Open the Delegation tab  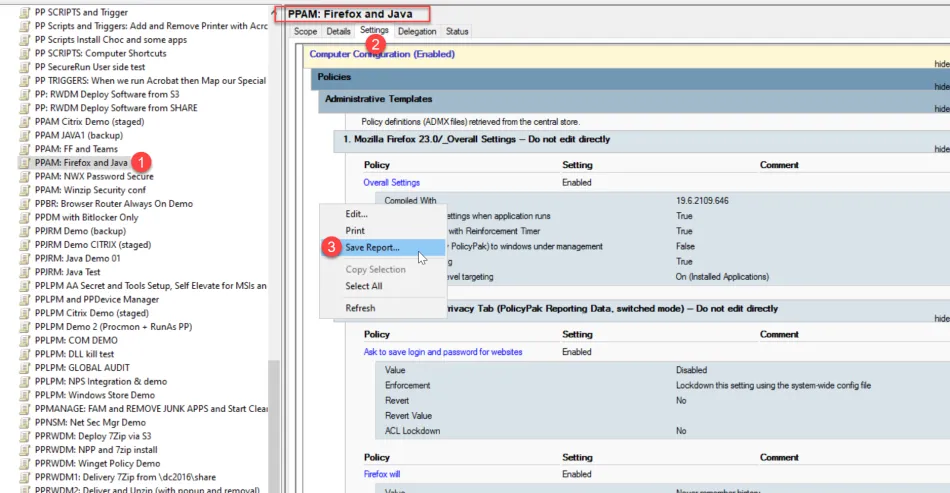(x=416, y=32)
